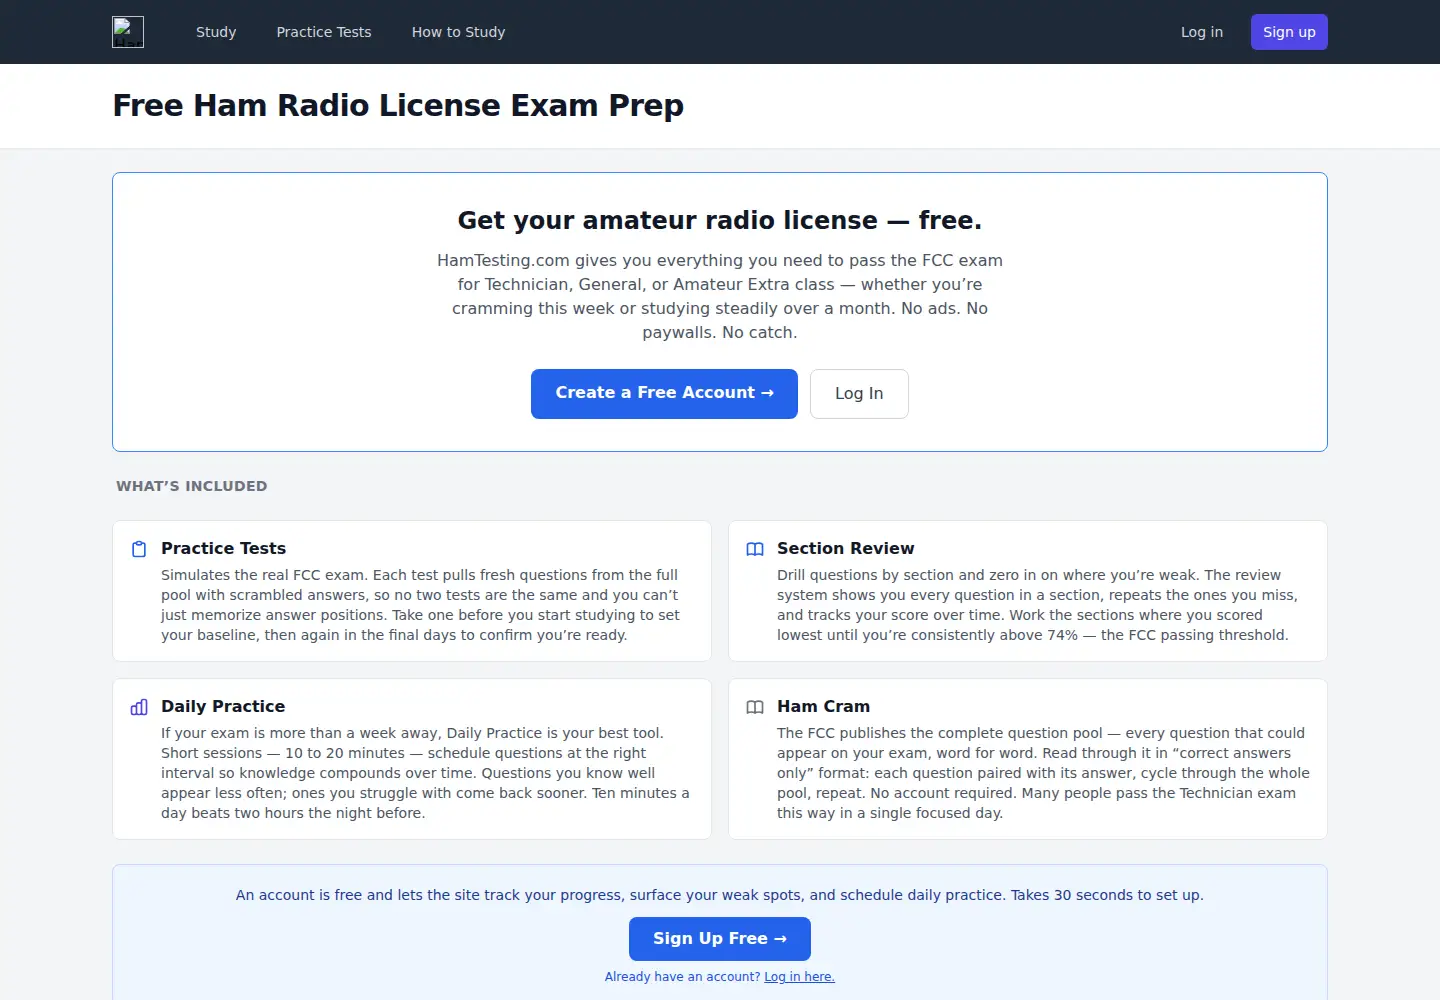Click the site logo in the navbar
Image resolution: width=1440 pixels, height=1000 pixels.
(x=128, y=32)
